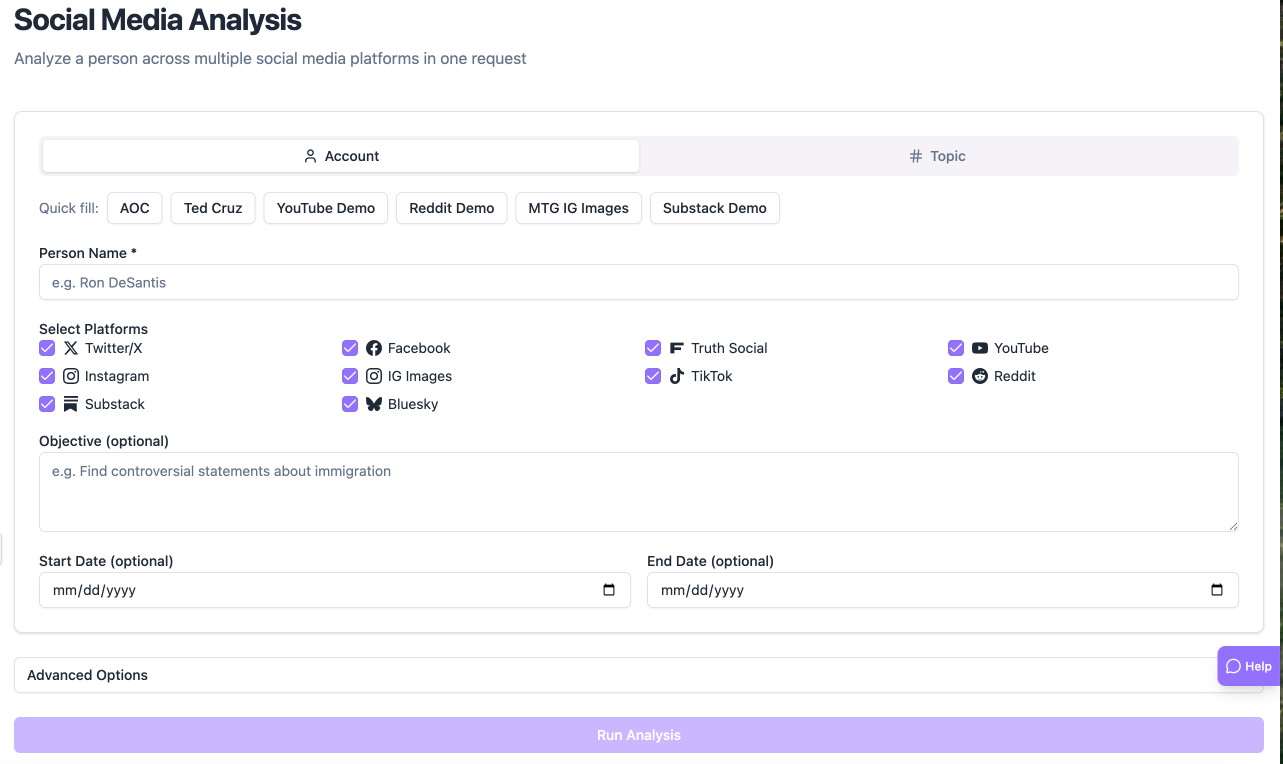Apply the Reddit Demo quick fill
The image size is (1283, 764).
click(452, 208)
